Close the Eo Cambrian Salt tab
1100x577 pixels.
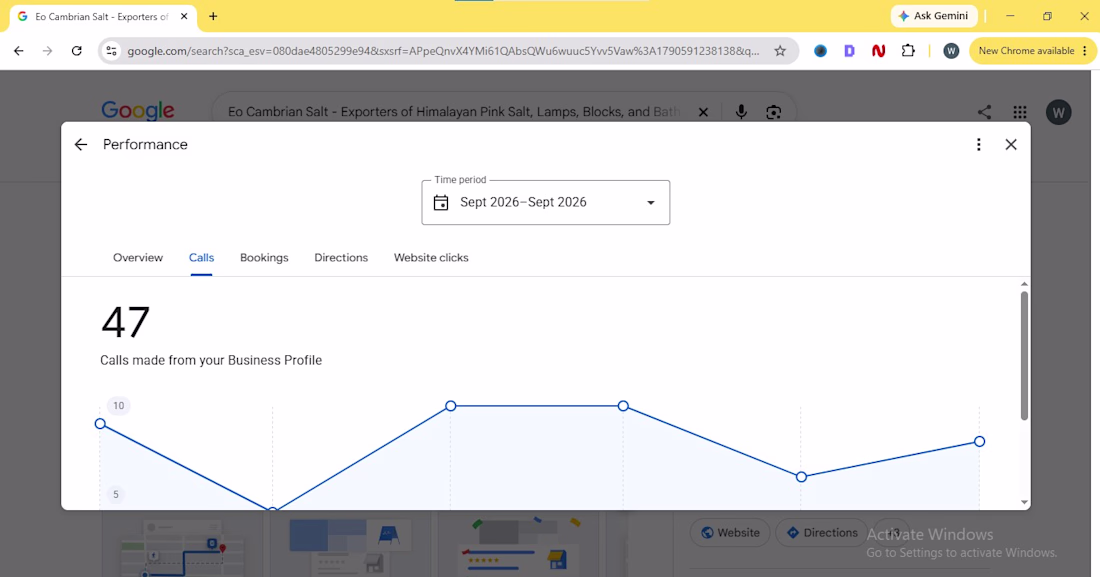click(184, 16)
